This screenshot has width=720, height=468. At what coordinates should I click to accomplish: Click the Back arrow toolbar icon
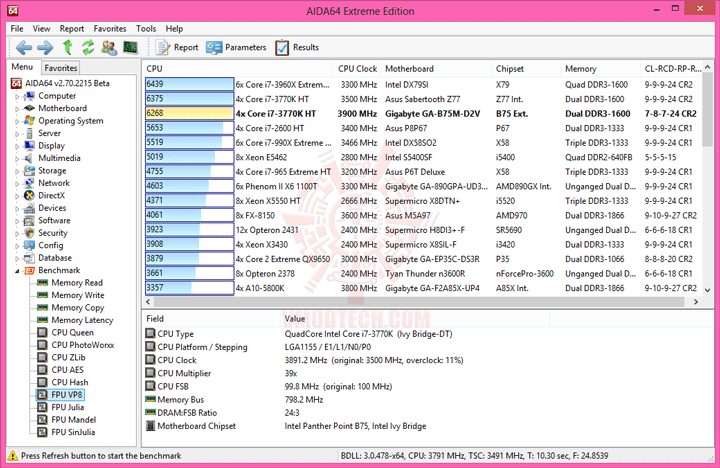pyautogui.click(x=24, y=47)
